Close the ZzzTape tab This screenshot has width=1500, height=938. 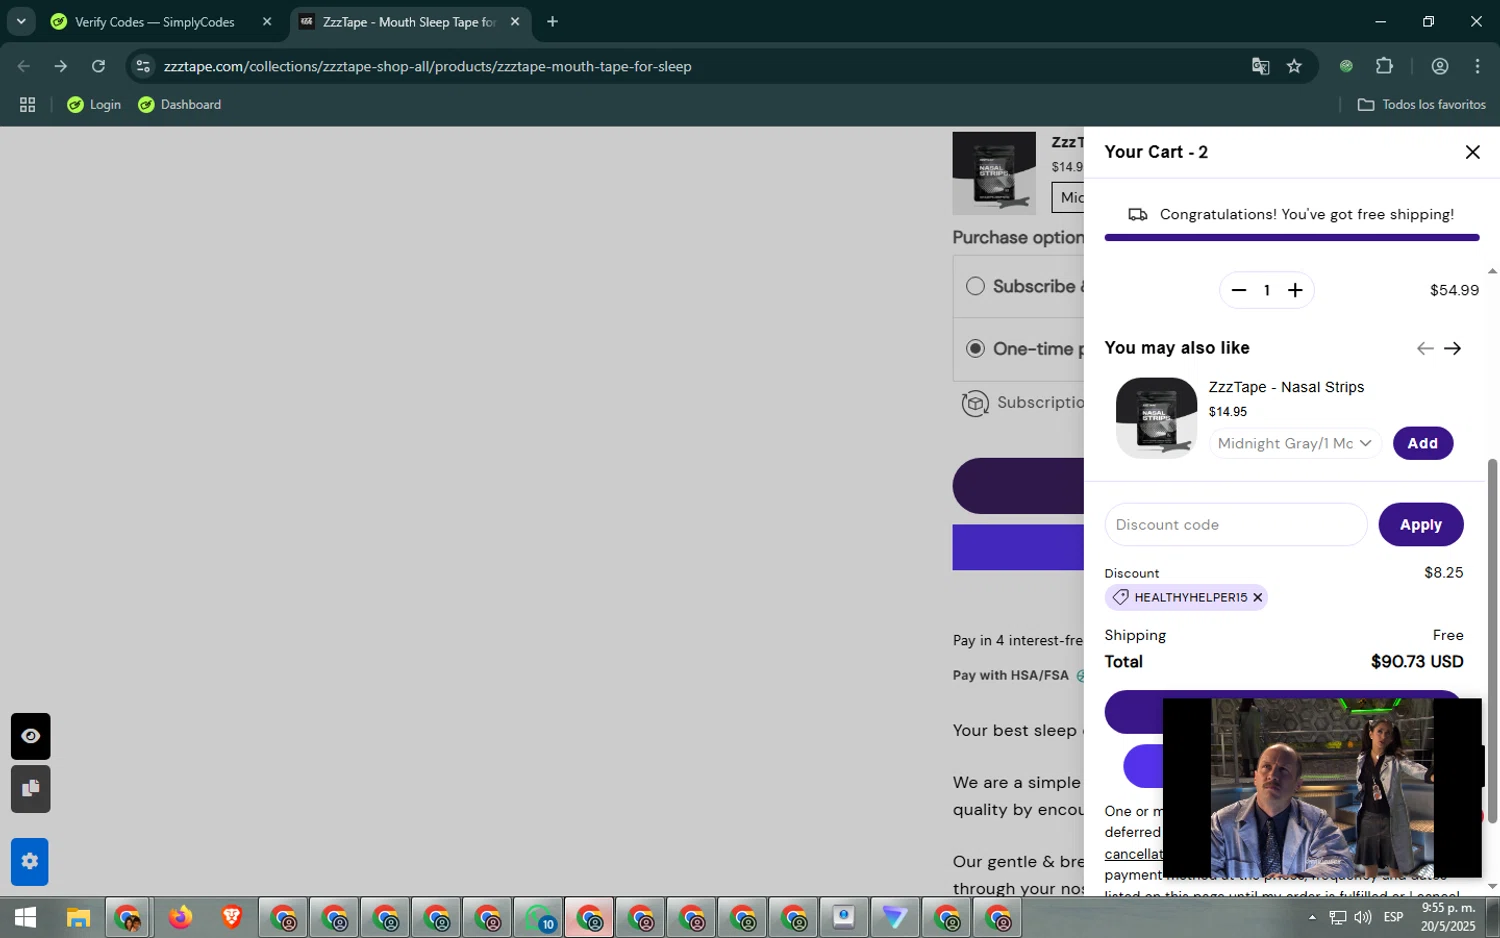tap(514, 22)
